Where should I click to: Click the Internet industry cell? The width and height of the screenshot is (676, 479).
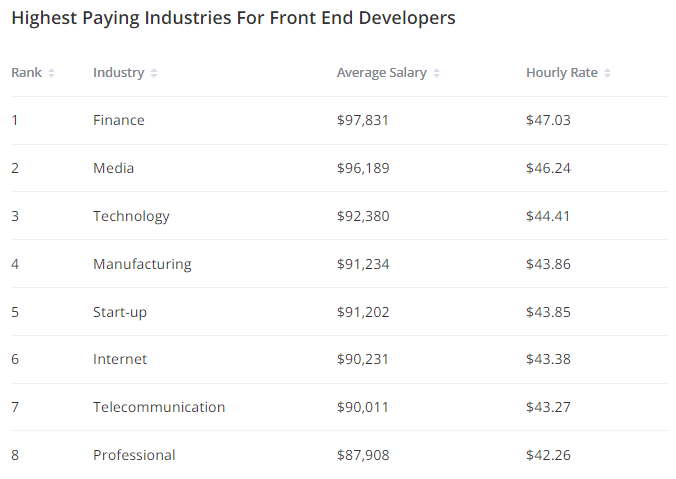[120, 359]
